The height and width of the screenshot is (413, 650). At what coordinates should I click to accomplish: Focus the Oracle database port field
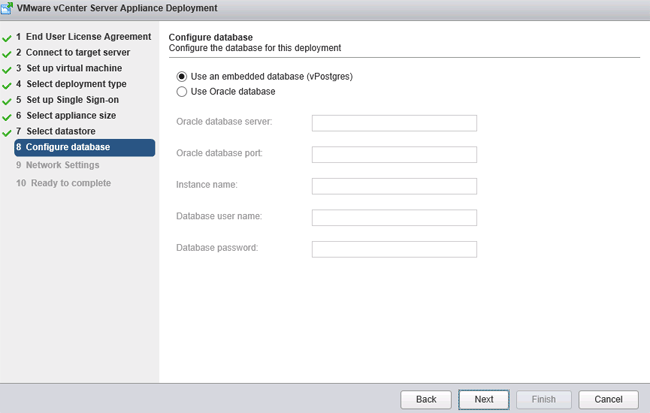click(x=394, y=155)
